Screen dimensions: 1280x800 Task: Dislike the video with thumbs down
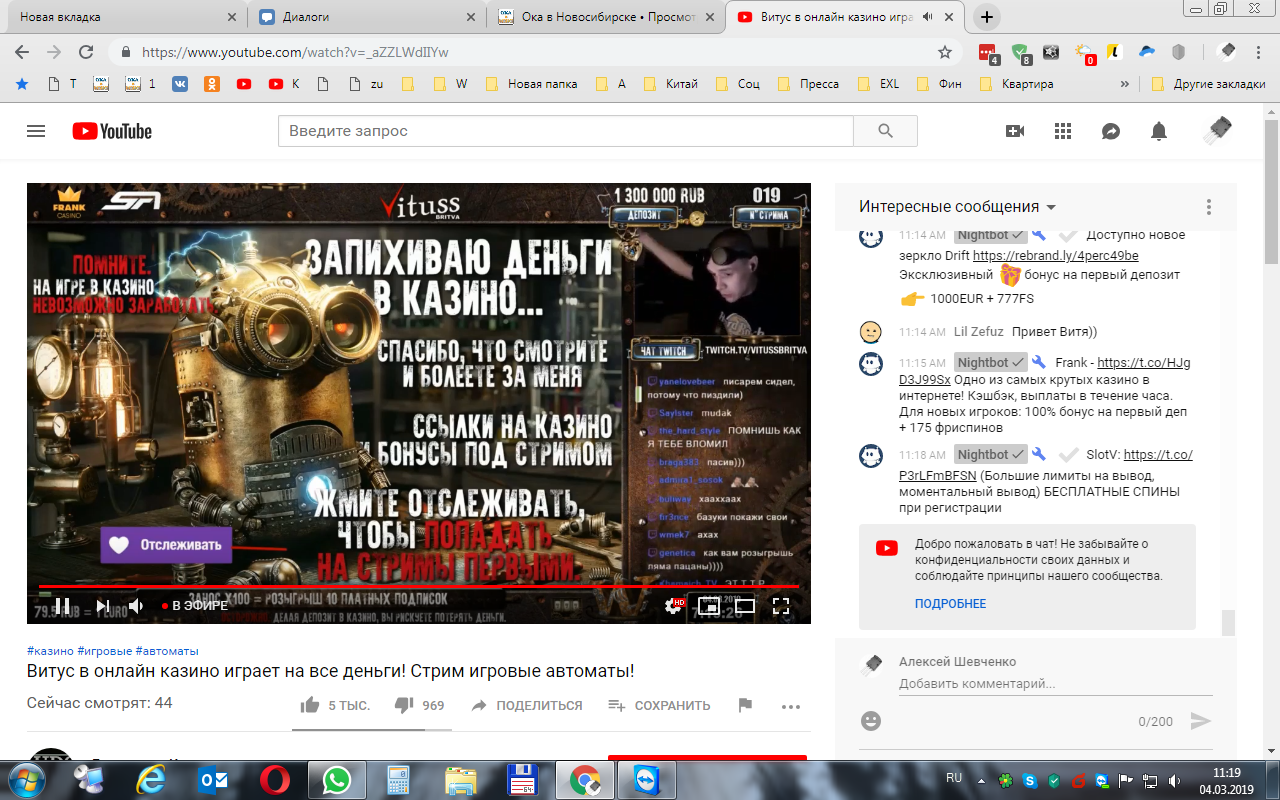click(x=404, y=705)
